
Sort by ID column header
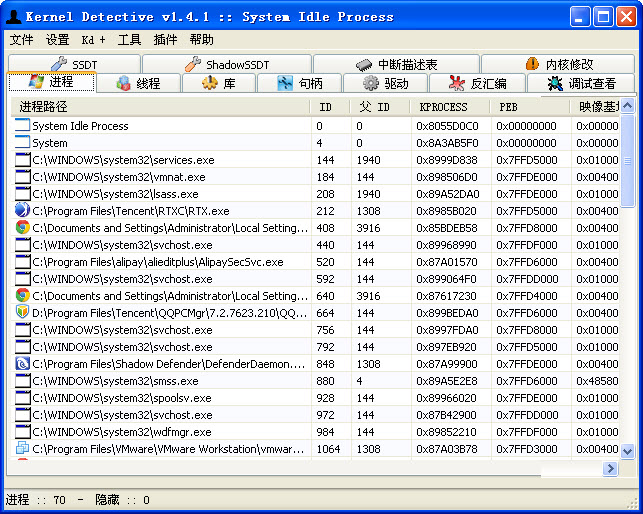click(x=330, y=107)
